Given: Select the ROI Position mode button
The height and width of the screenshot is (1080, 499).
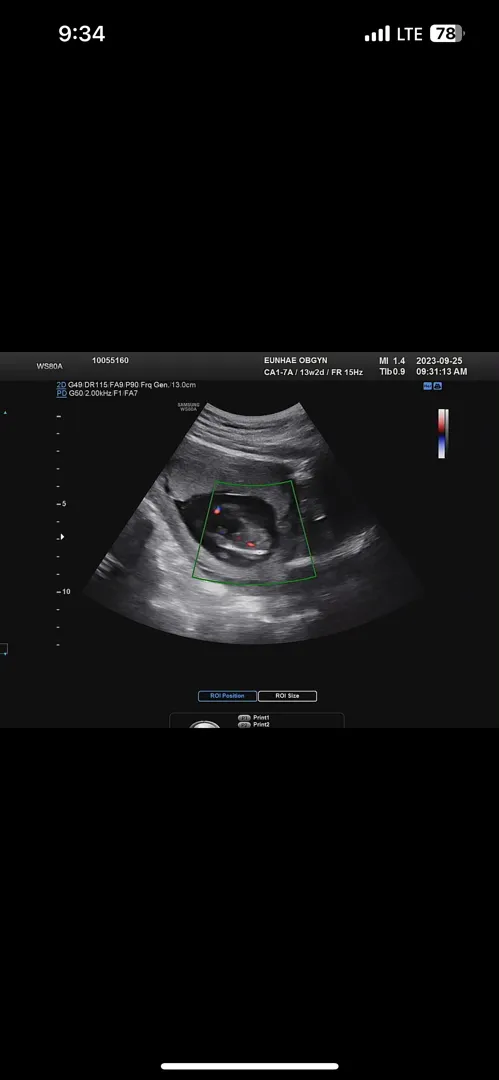Looking at the screenshot, I should pos(227,696).
